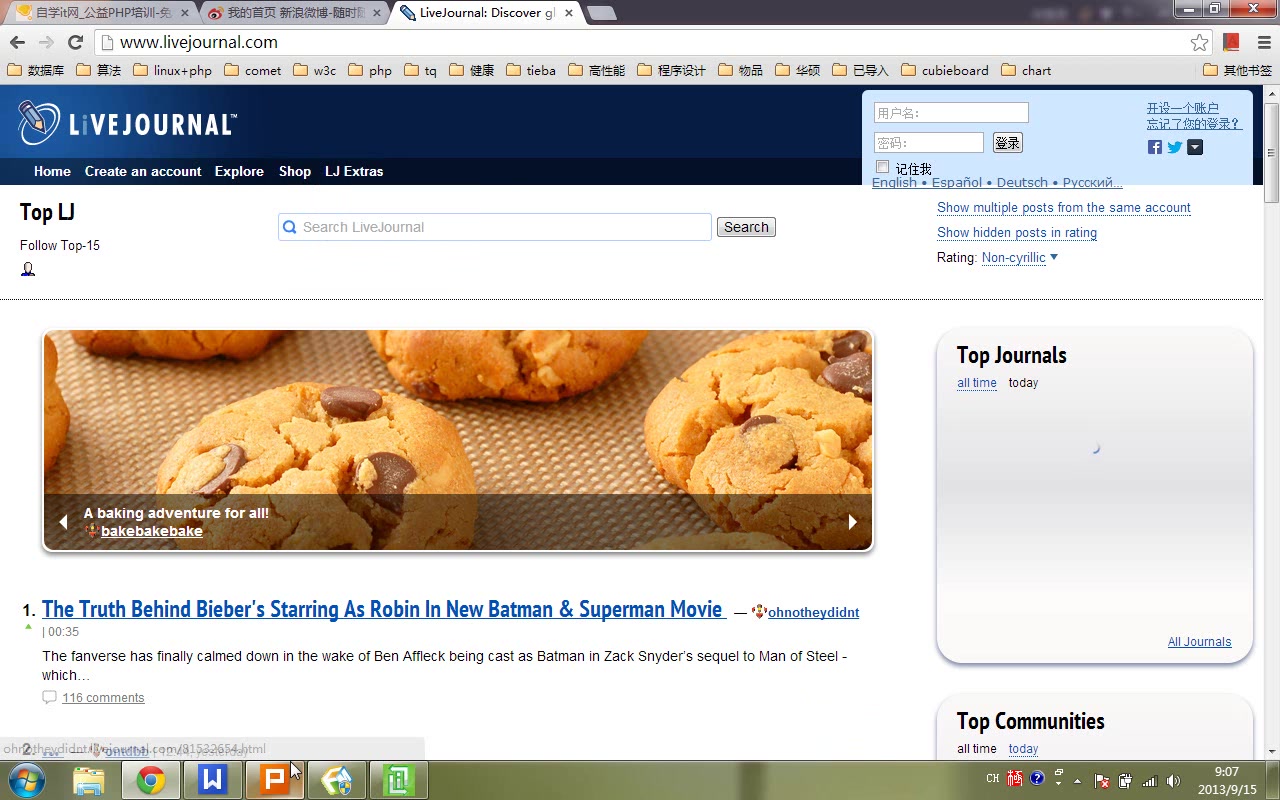The image size is (1280, 800).
Task: Select Top Communities today filter
Action: tap(1023, 749)
